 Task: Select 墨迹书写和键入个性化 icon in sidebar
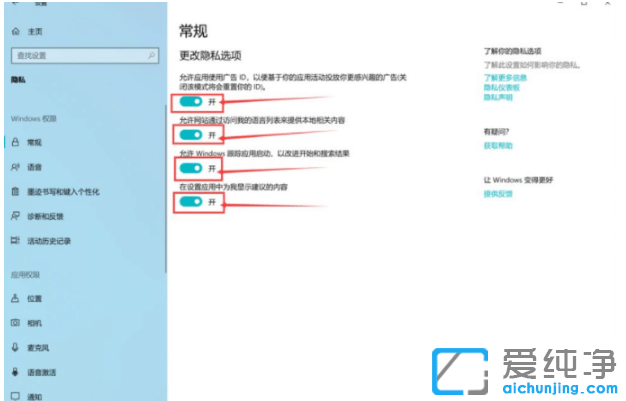pyautogui.click(x=15, y=191)
